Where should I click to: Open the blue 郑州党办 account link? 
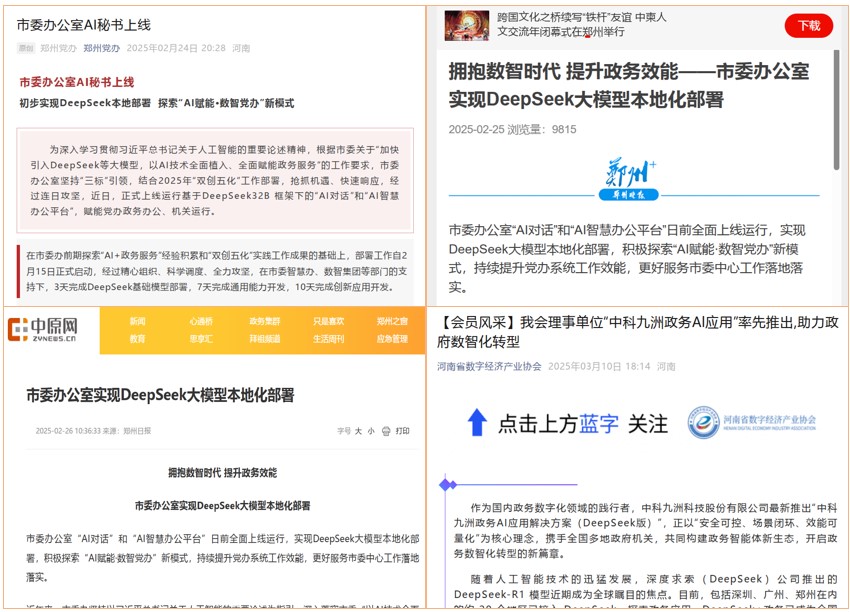(x=101, y=48)
